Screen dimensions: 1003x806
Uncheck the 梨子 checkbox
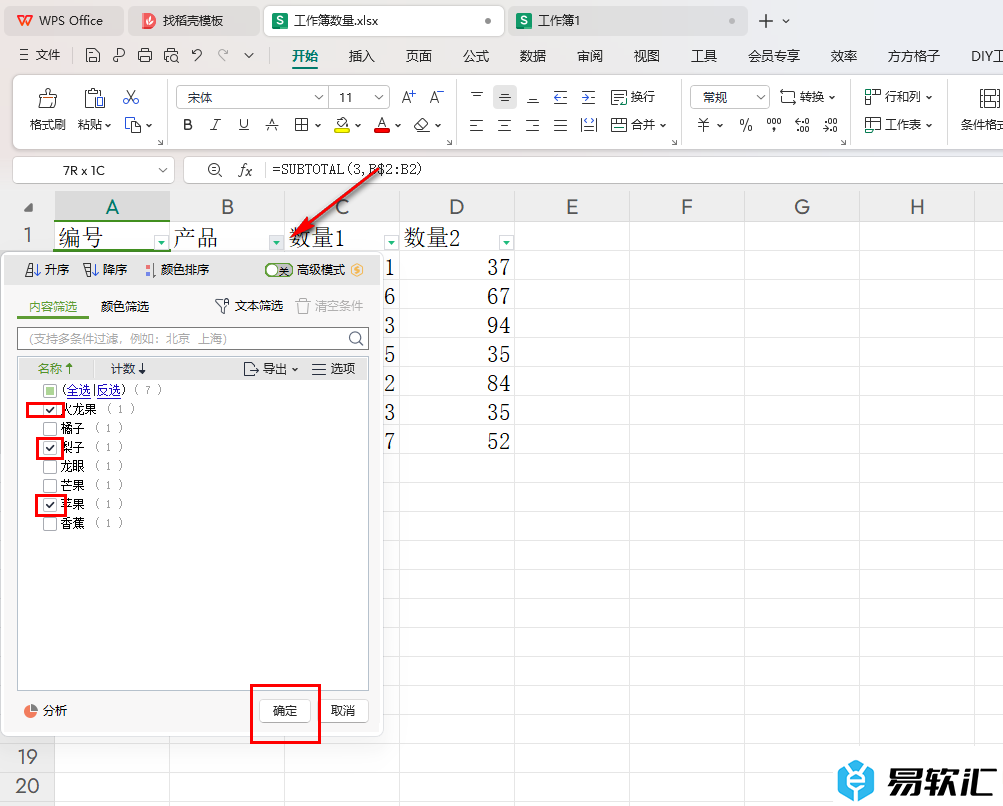[x=50, y=448]
